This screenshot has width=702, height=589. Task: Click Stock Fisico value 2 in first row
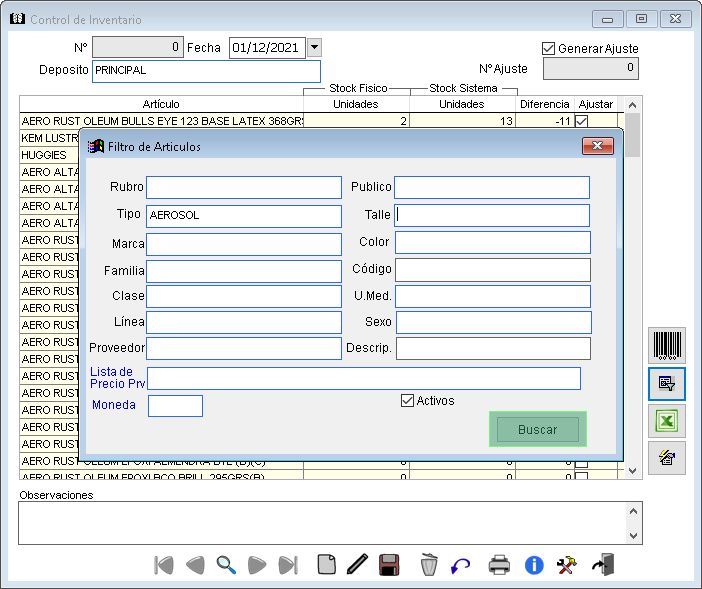click(x=356, y=121)
